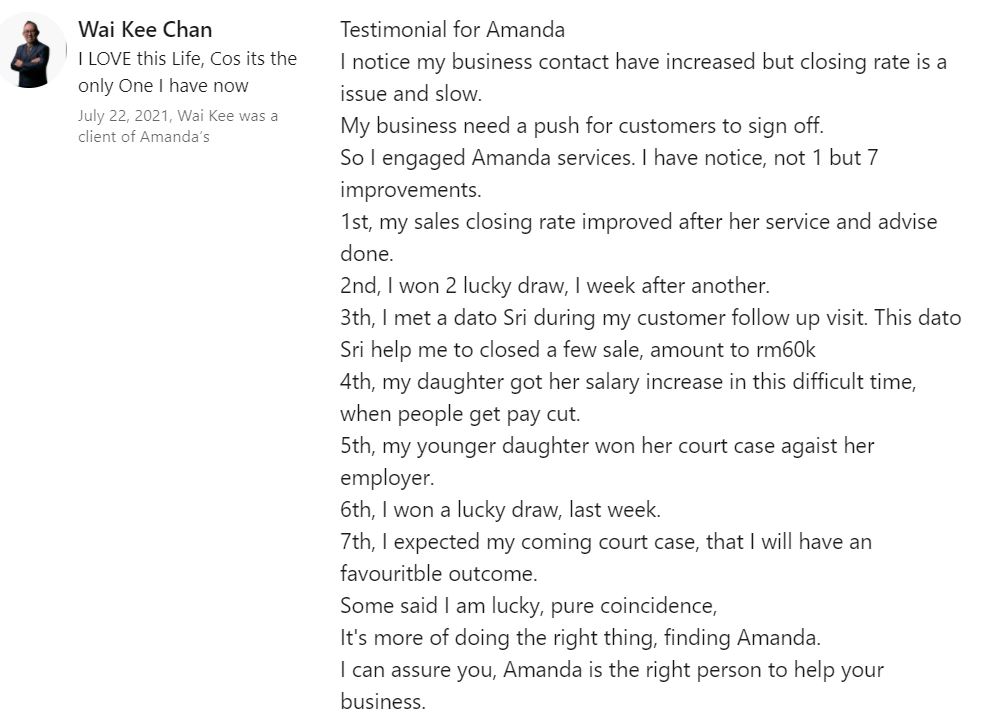Viewport: 985px width, 728px height.
Task: Click the '4th, my daughter got her salary' line
Action: coord(628,381)
